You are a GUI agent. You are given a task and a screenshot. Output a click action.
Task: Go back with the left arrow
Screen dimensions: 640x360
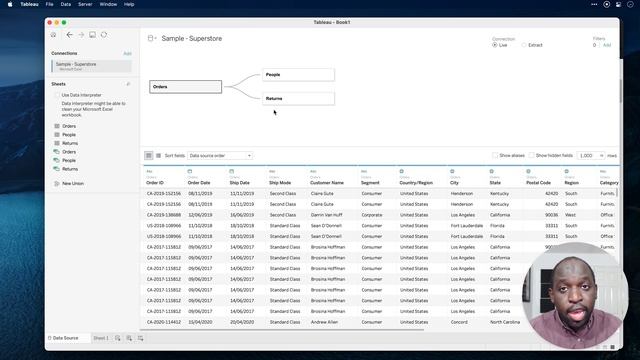69,35
